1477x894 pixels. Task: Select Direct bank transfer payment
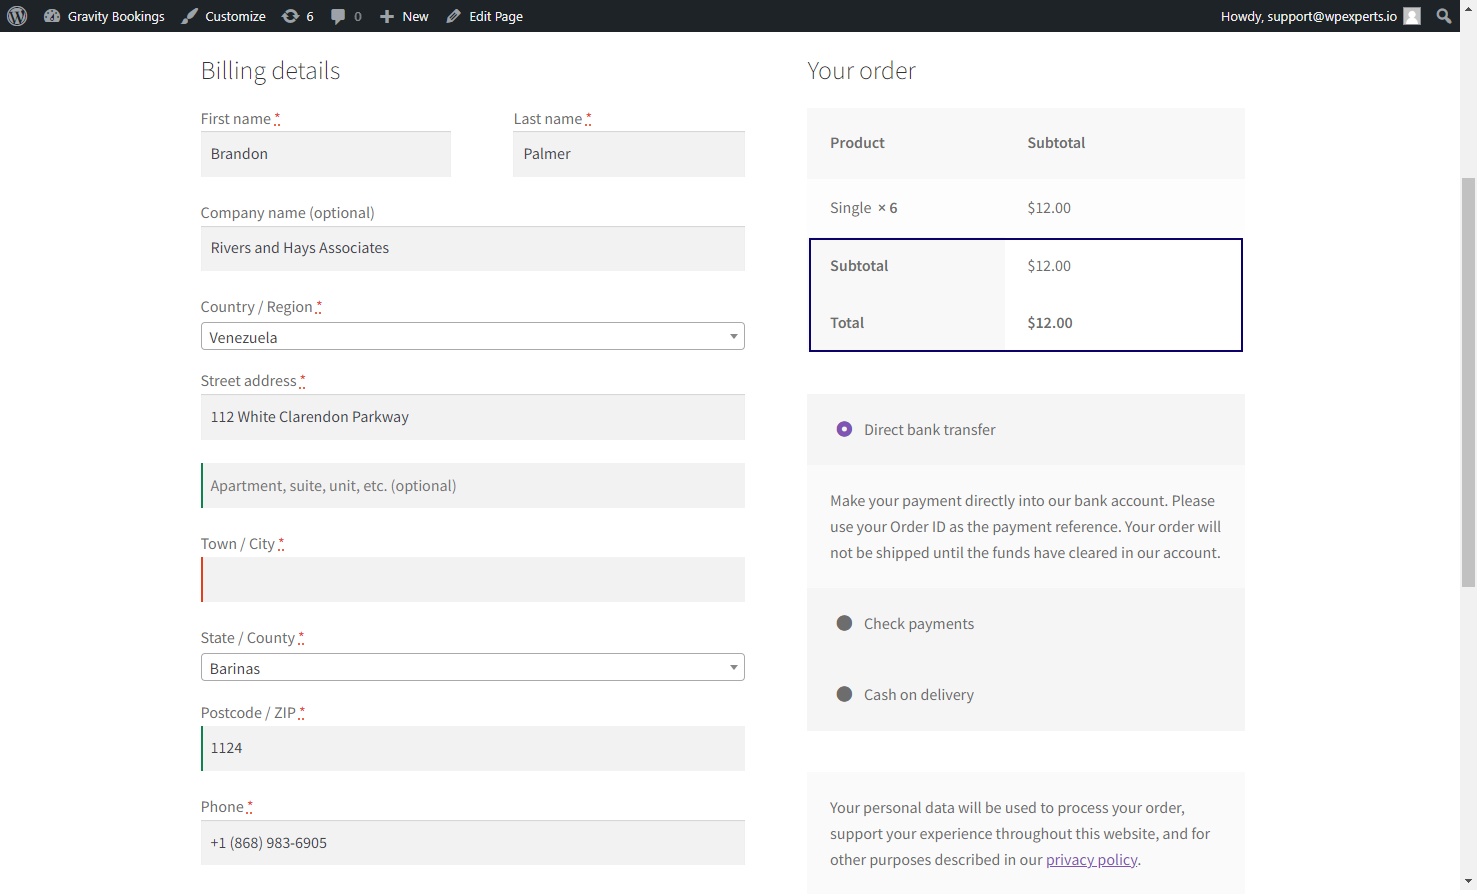(844, 429)
